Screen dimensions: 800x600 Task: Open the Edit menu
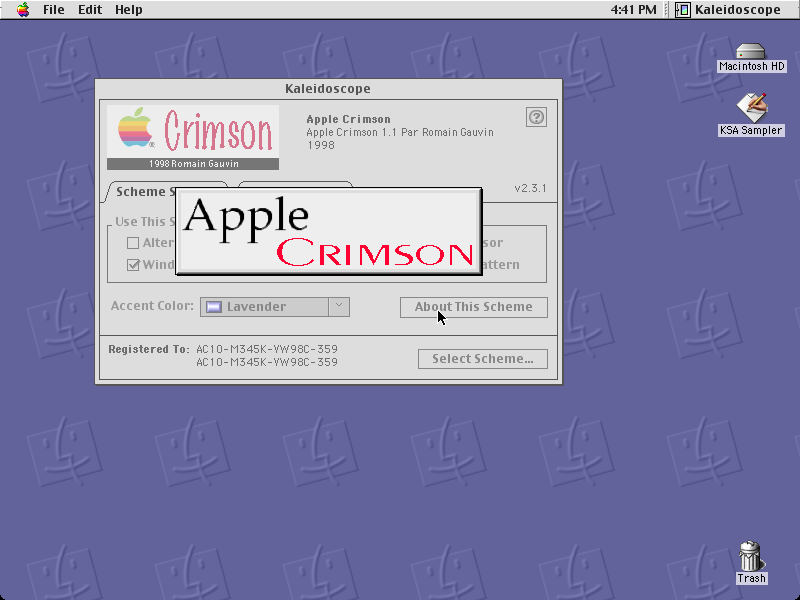coord(90,10)
